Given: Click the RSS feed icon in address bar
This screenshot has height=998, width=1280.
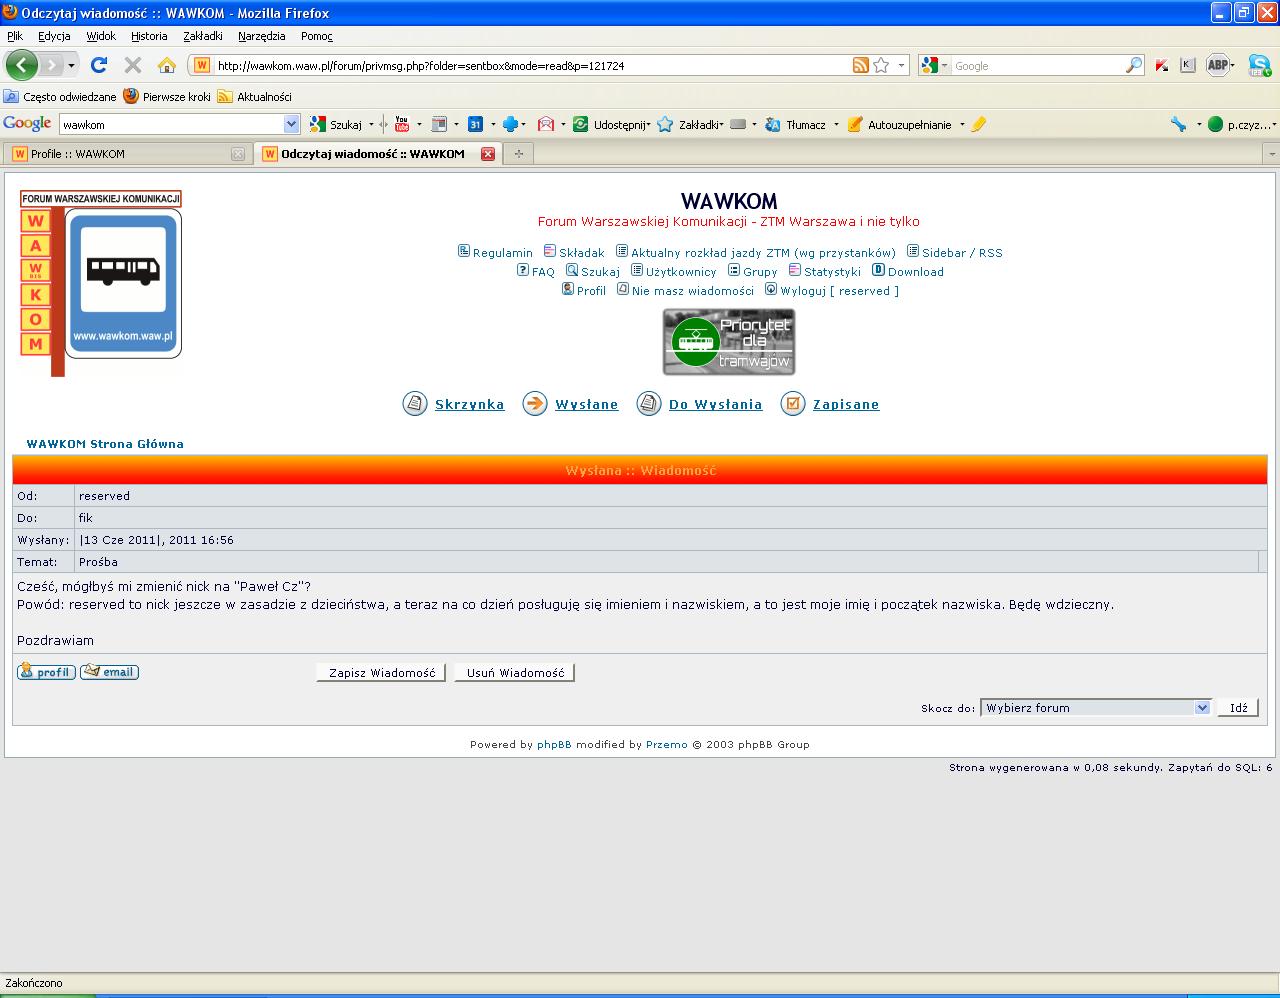Looking at the screenshot, I should tap(860, 65).
